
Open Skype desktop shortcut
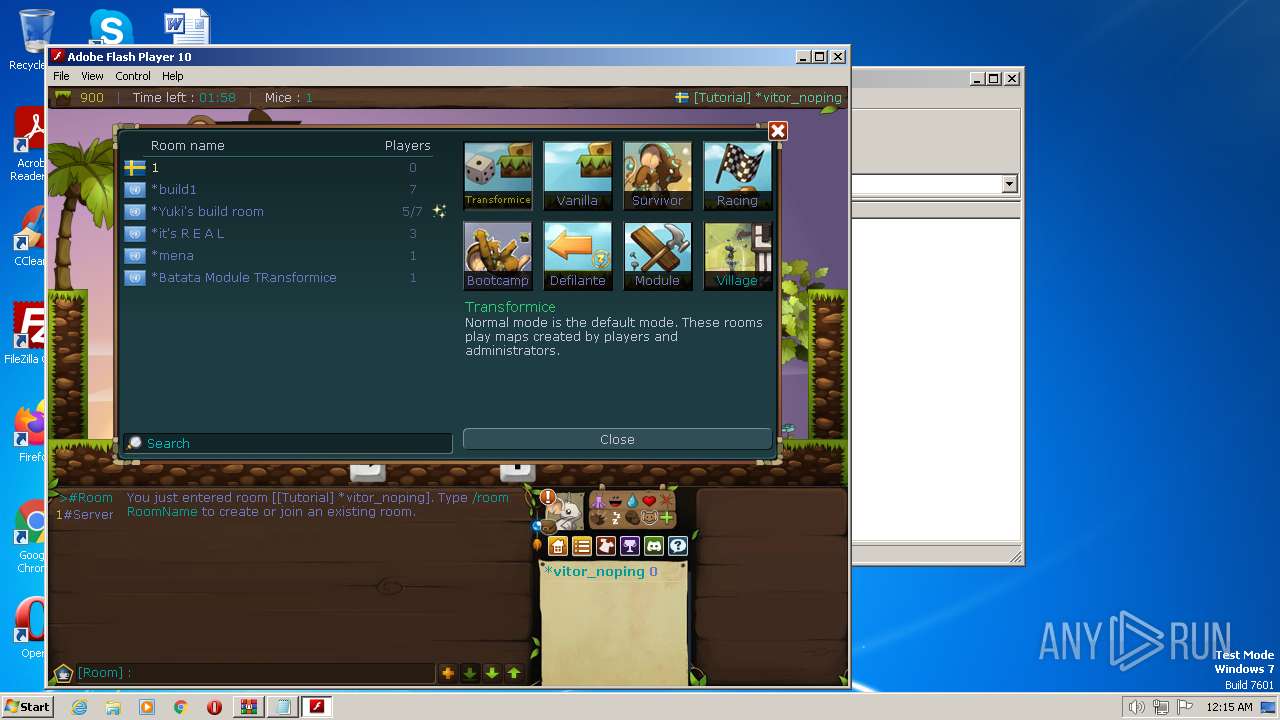111,28
